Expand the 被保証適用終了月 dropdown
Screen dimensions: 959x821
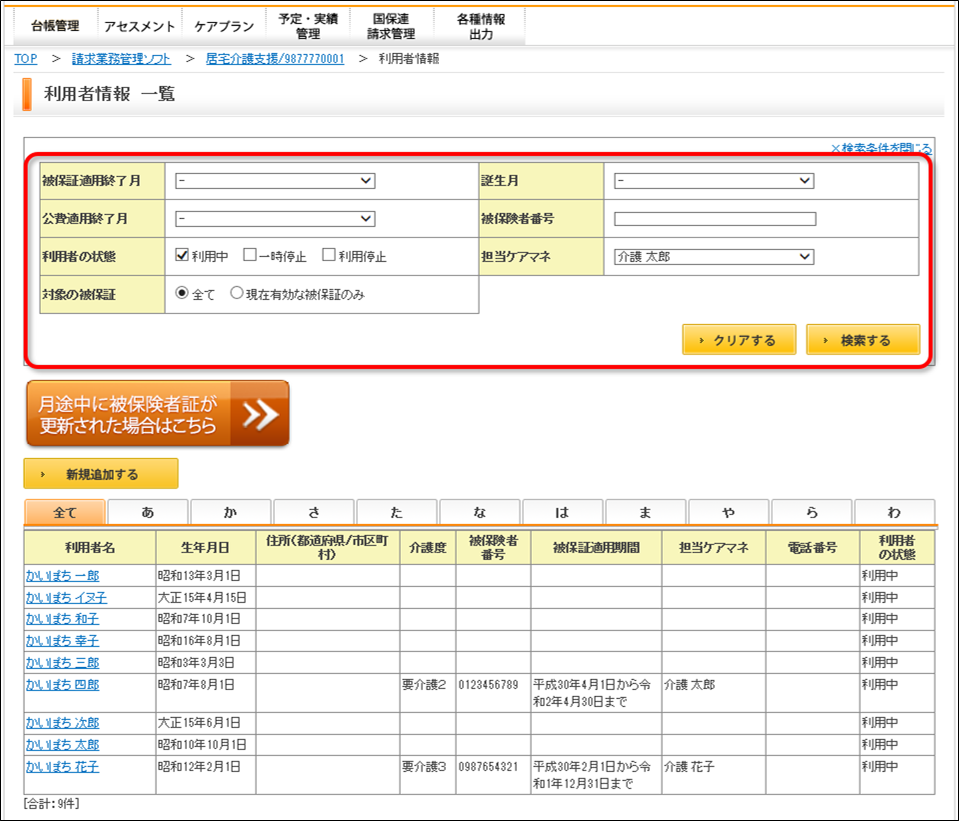tap(275, 180)
